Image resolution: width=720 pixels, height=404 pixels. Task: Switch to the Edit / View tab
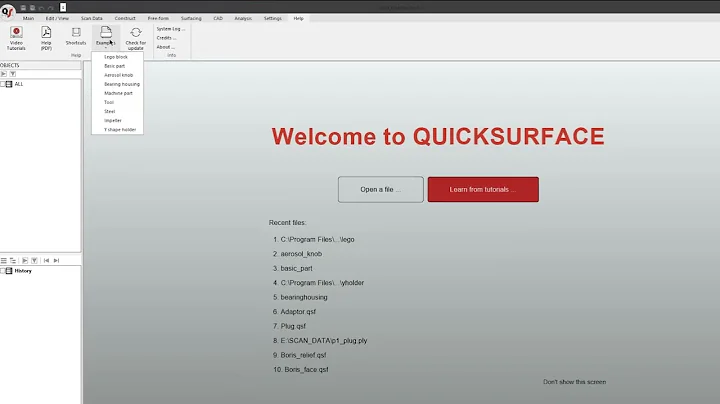click(x=57, y=18)
